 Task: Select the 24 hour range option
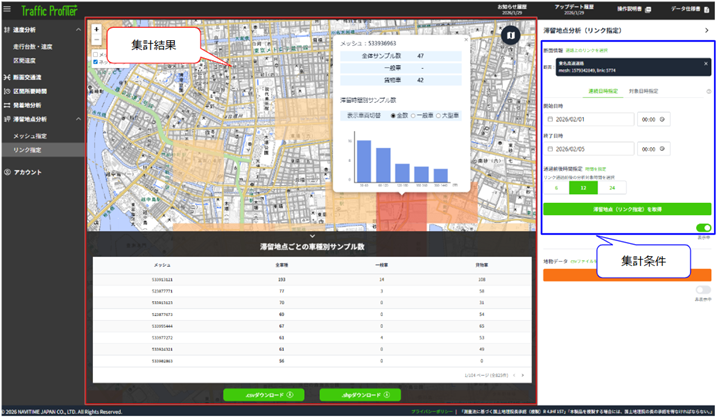[612, 188]
